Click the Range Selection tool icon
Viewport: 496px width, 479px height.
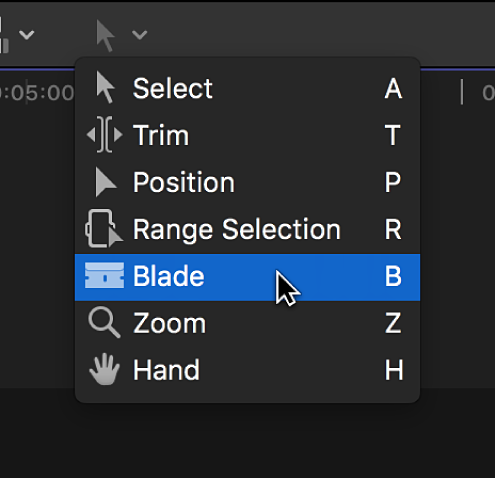click(x=104, y=229)
